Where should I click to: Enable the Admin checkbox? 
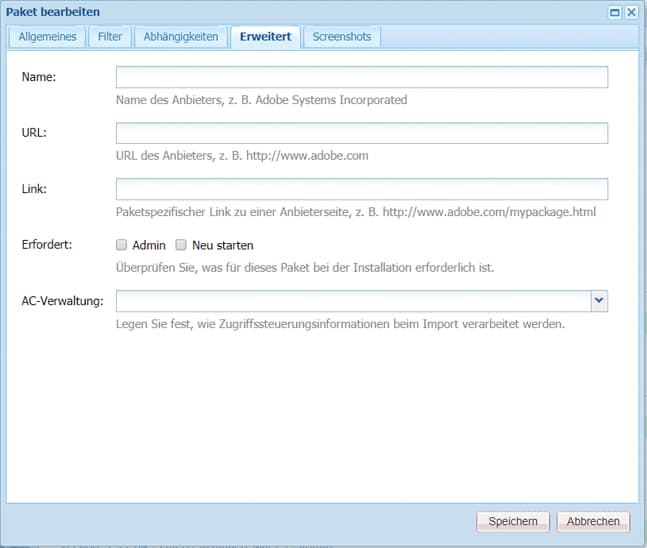click(x=121, y=245)
